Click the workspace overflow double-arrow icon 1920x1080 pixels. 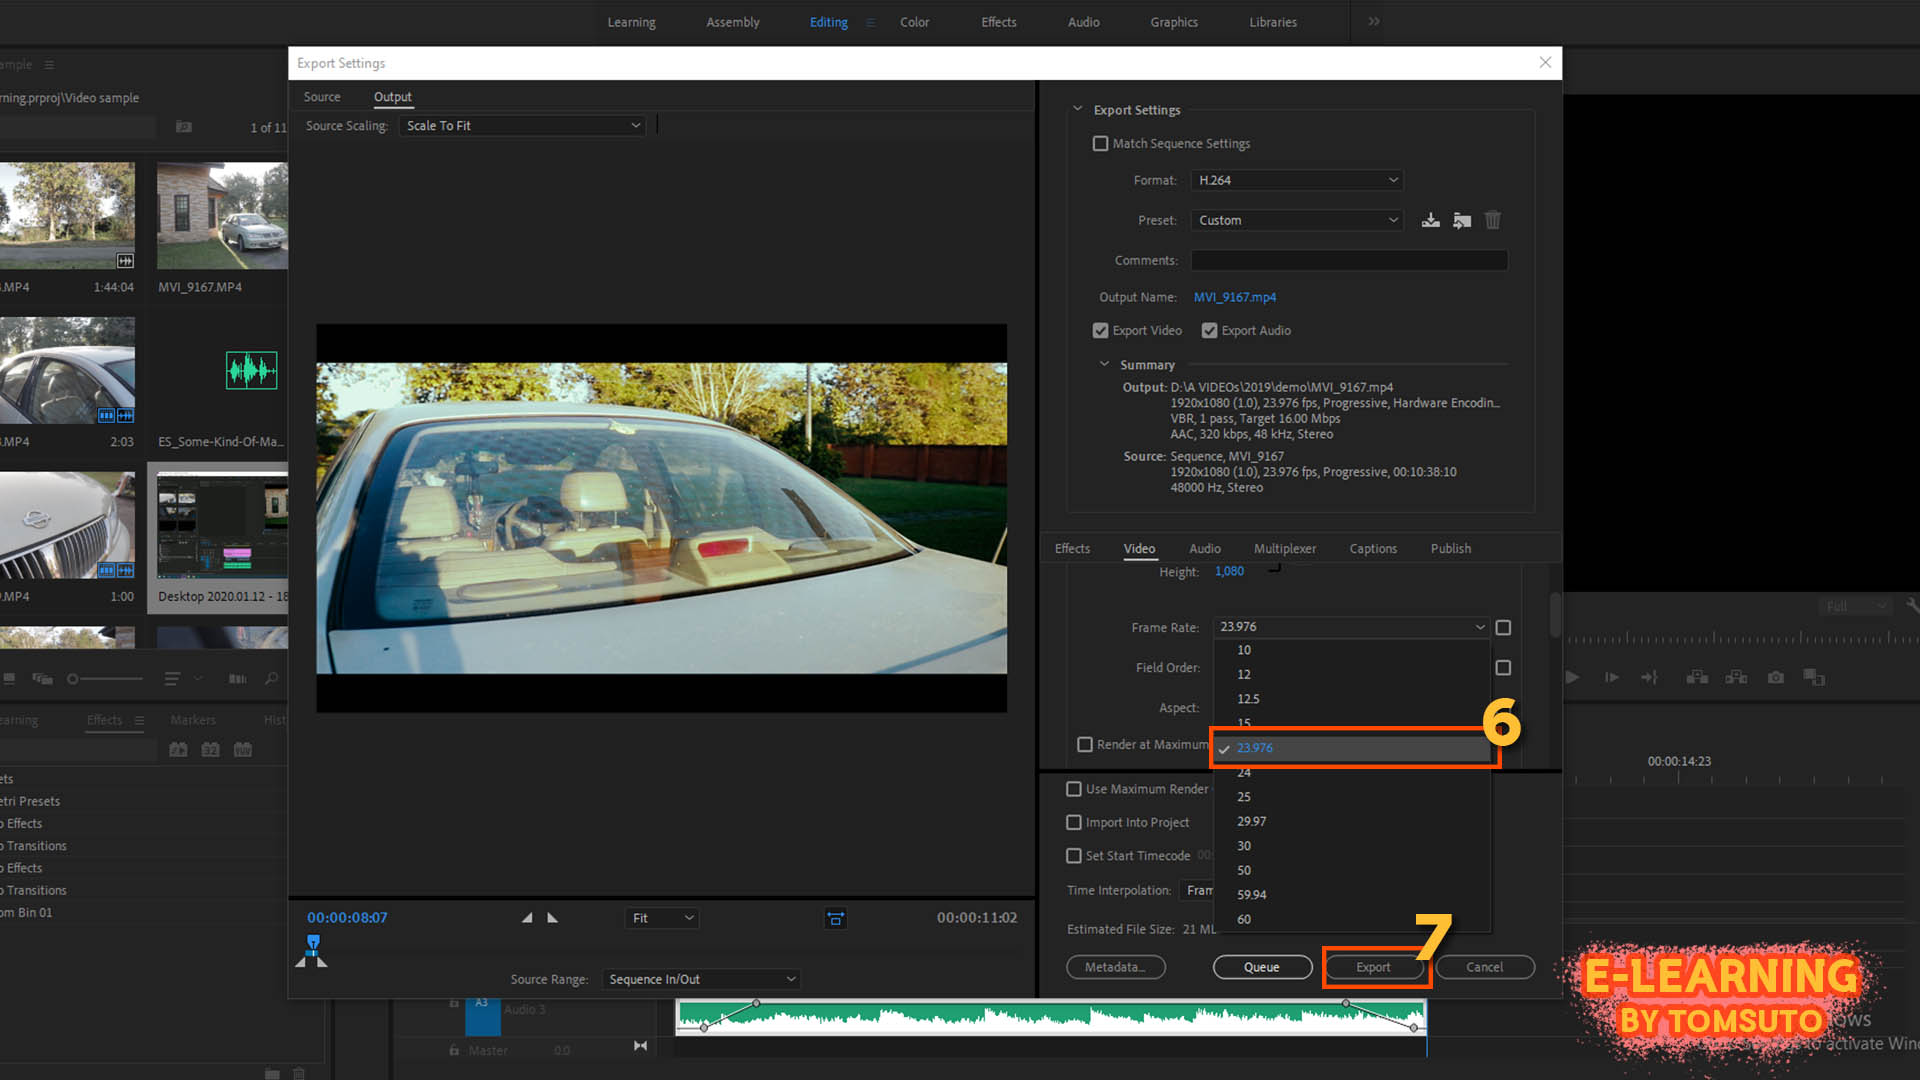(1374, 21)
